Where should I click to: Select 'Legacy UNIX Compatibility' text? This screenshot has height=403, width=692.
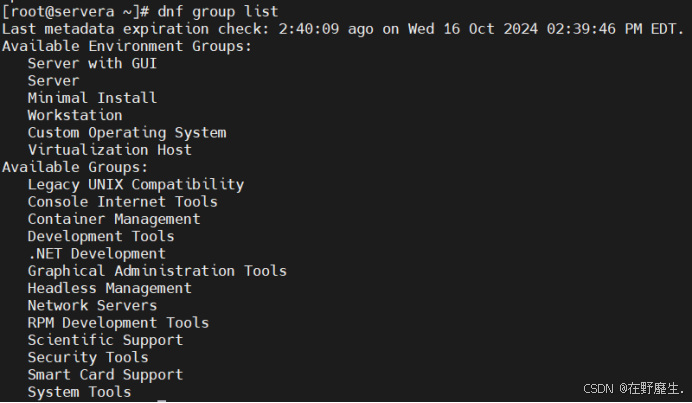(136, 185)
